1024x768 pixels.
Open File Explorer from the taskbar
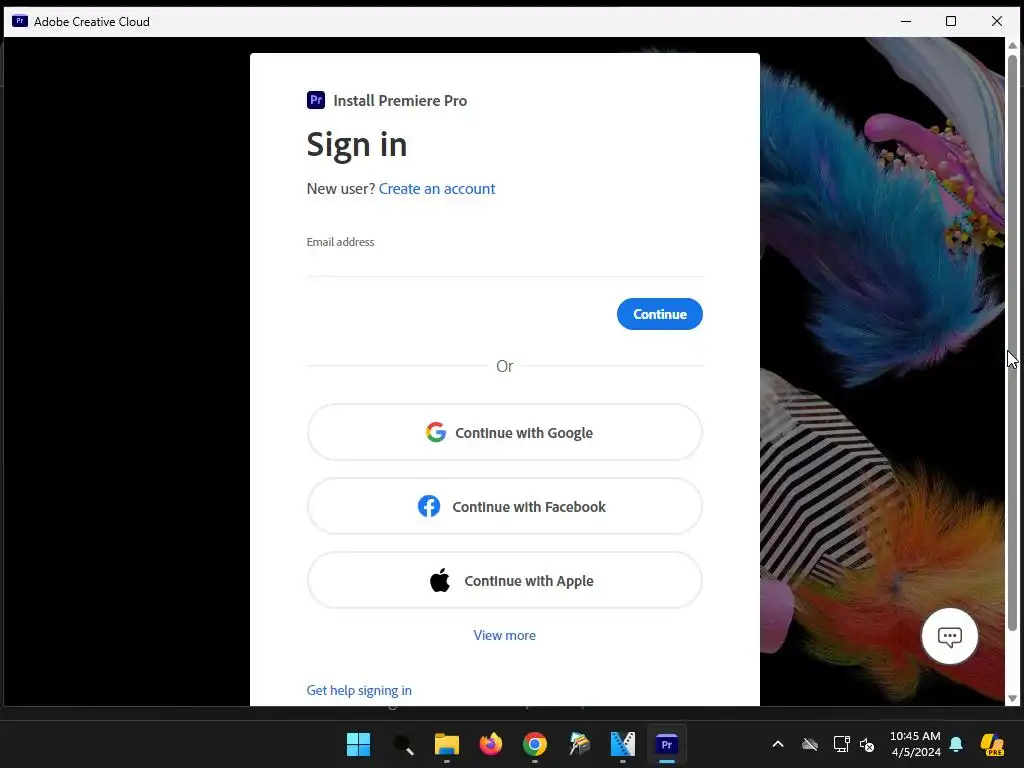447,744
